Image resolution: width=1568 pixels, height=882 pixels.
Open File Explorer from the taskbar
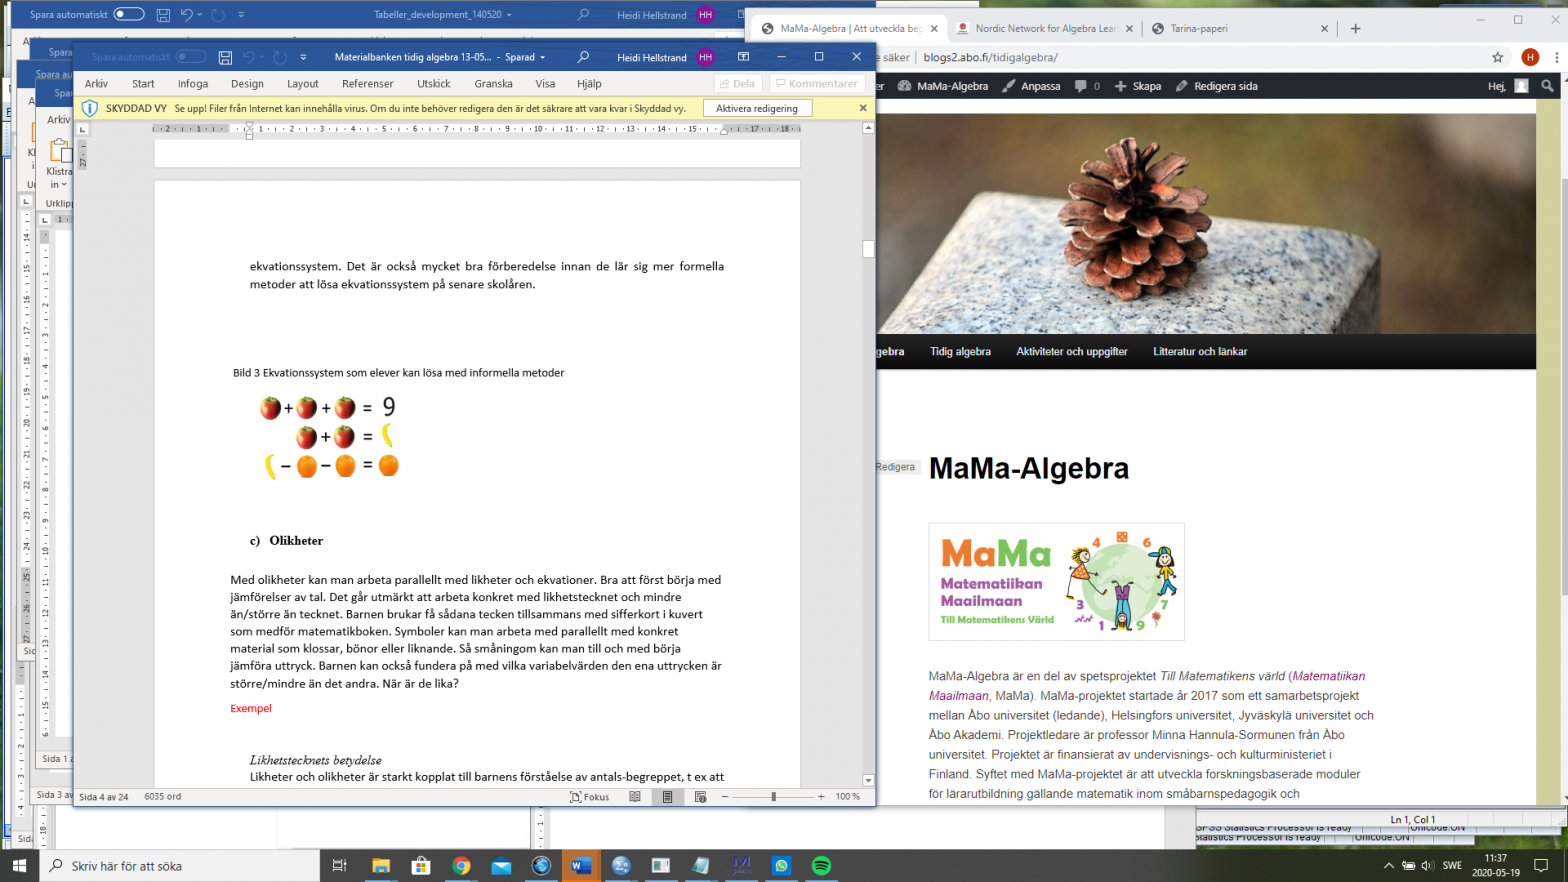(x=381, y=866)
